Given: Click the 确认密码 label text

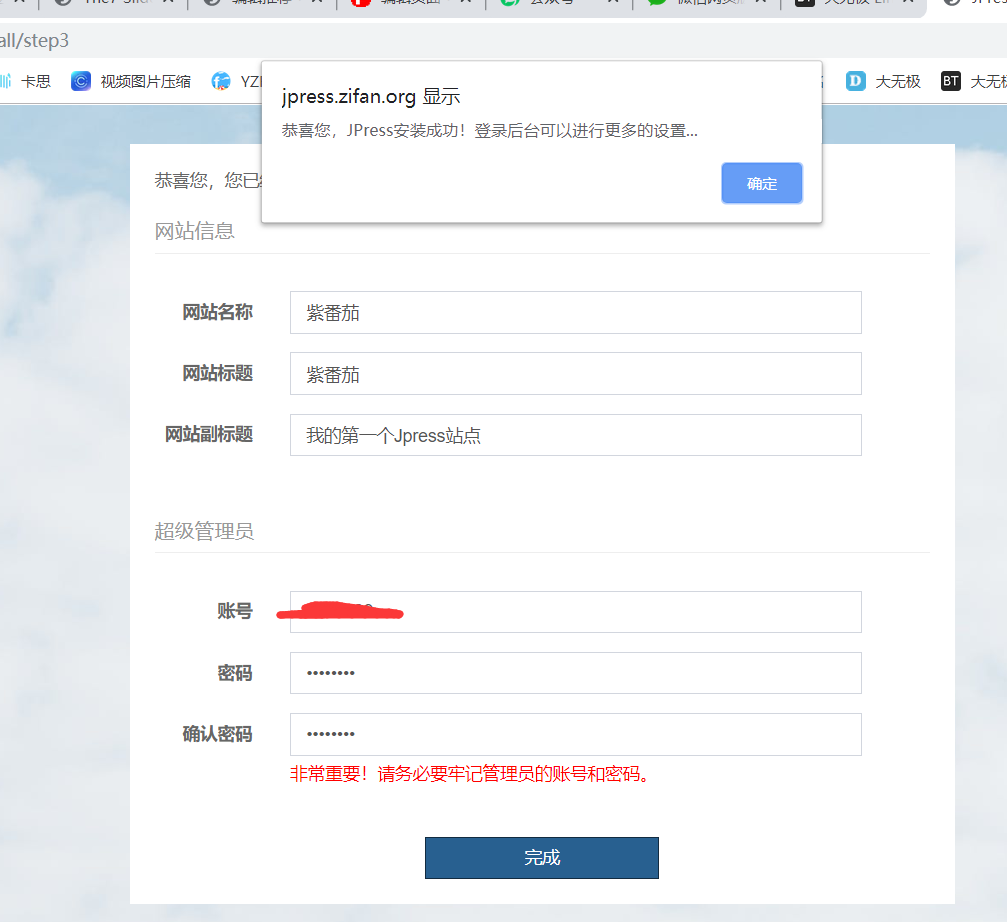Looking at the screenshot, I should [x=217, y=734].
